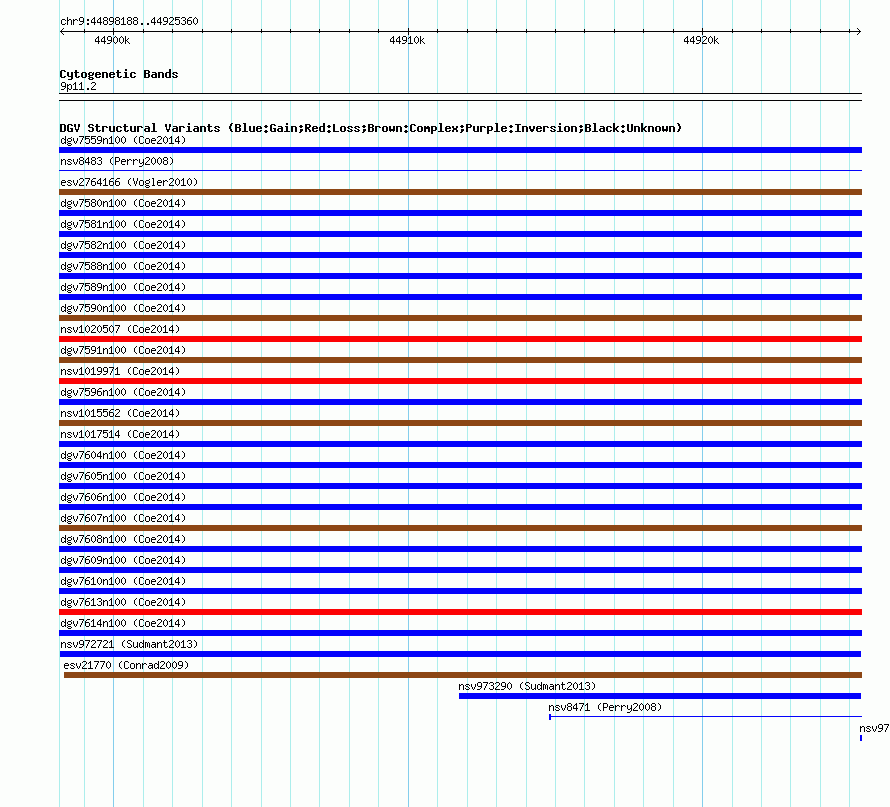Select the blue bar of nsv972721
The width and height of the screenshot is (890, 807).
[x=460, y=654]
